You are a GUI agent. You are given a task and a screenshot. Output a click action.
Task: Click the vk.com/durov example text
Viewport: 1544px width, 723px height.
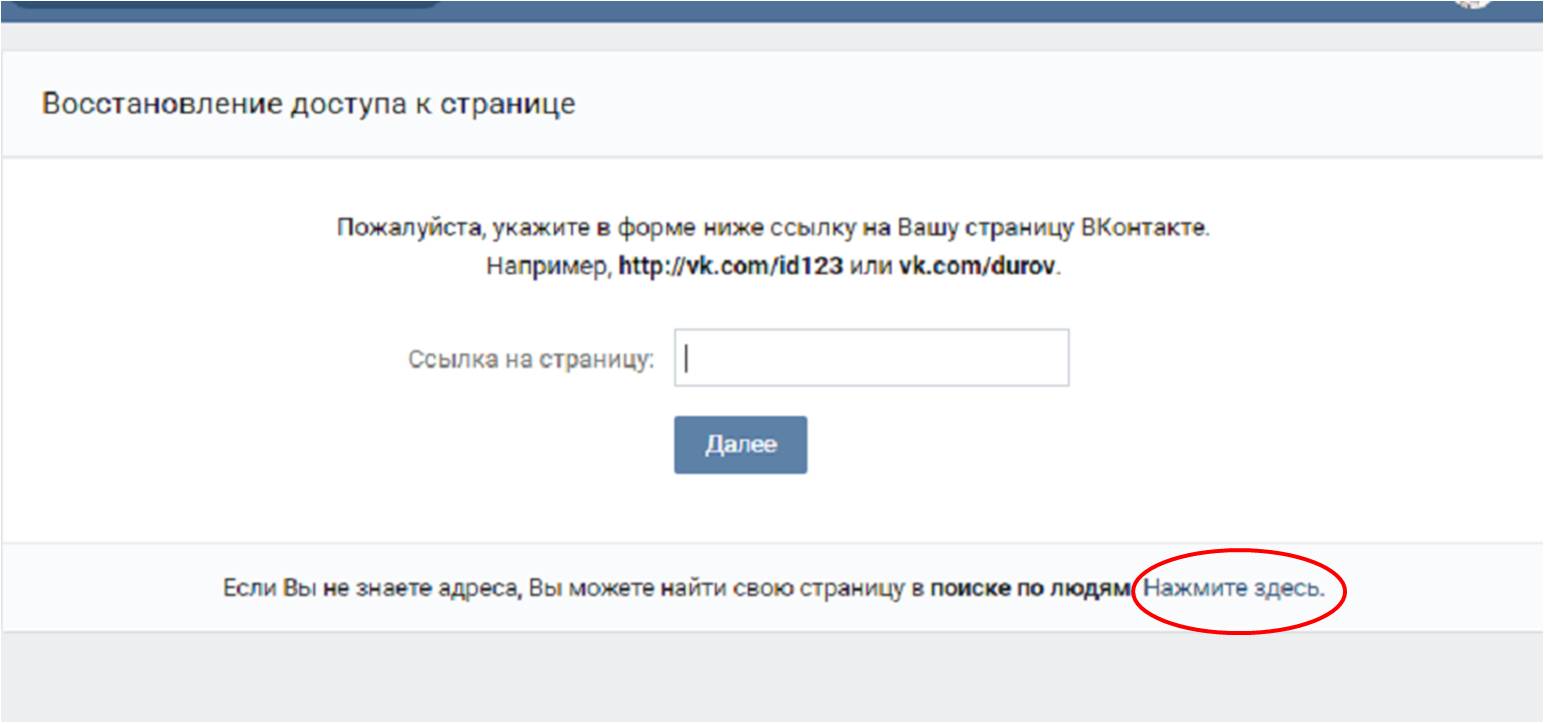point(977,269)
